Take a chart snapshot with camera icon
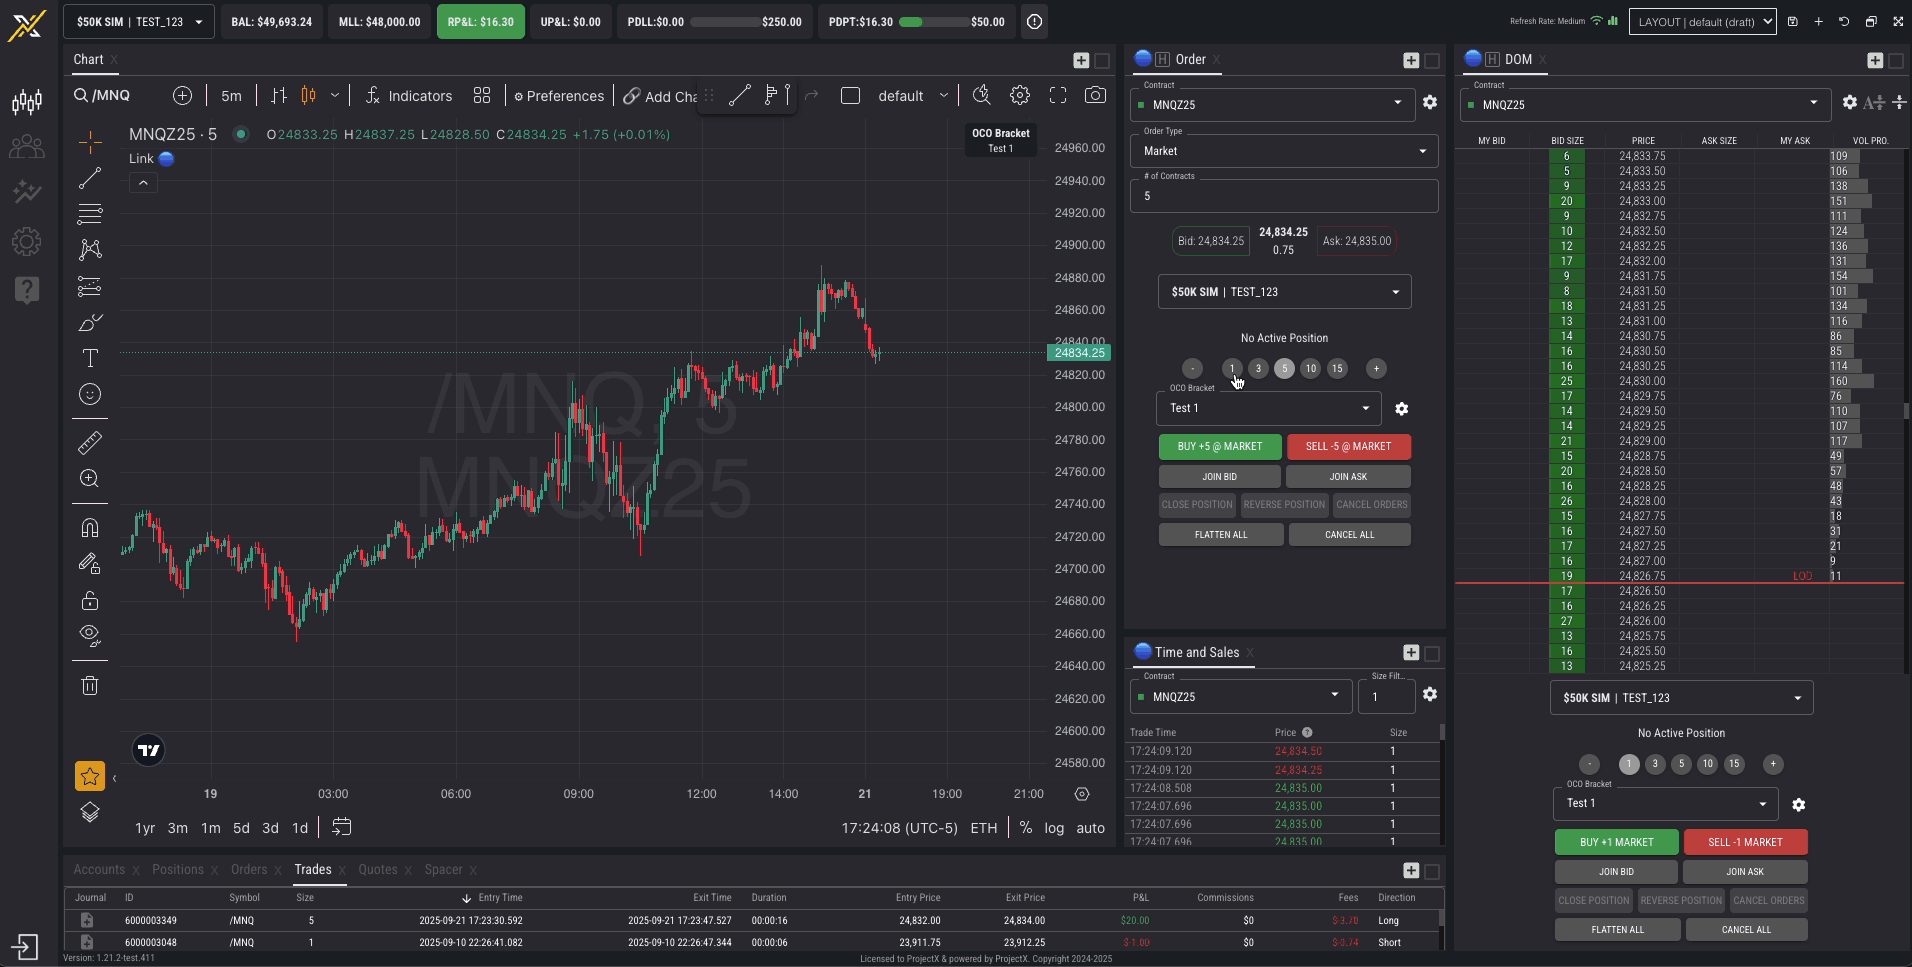1912x967 pixels. click(x=1096, y=96)
